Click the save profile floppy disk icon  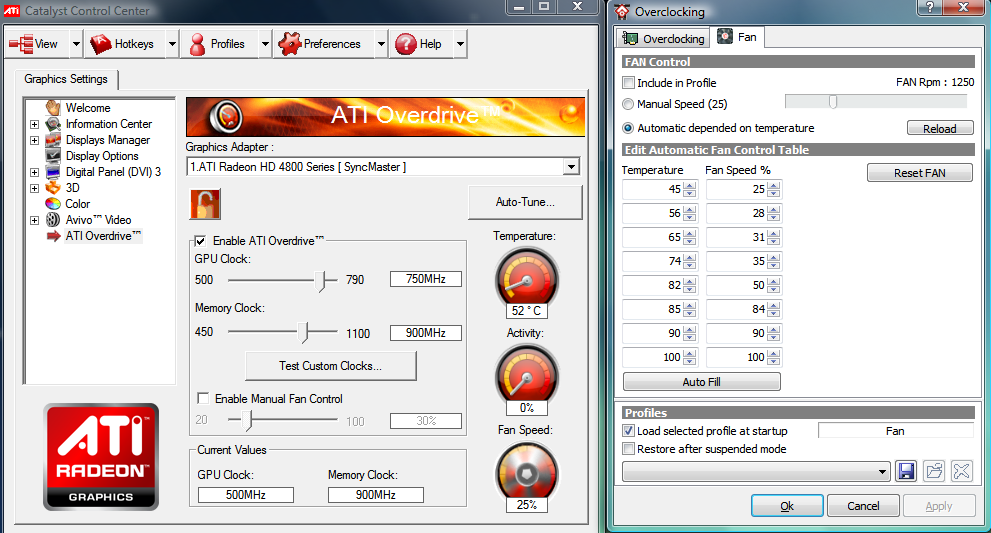click(x=906, y=471)
